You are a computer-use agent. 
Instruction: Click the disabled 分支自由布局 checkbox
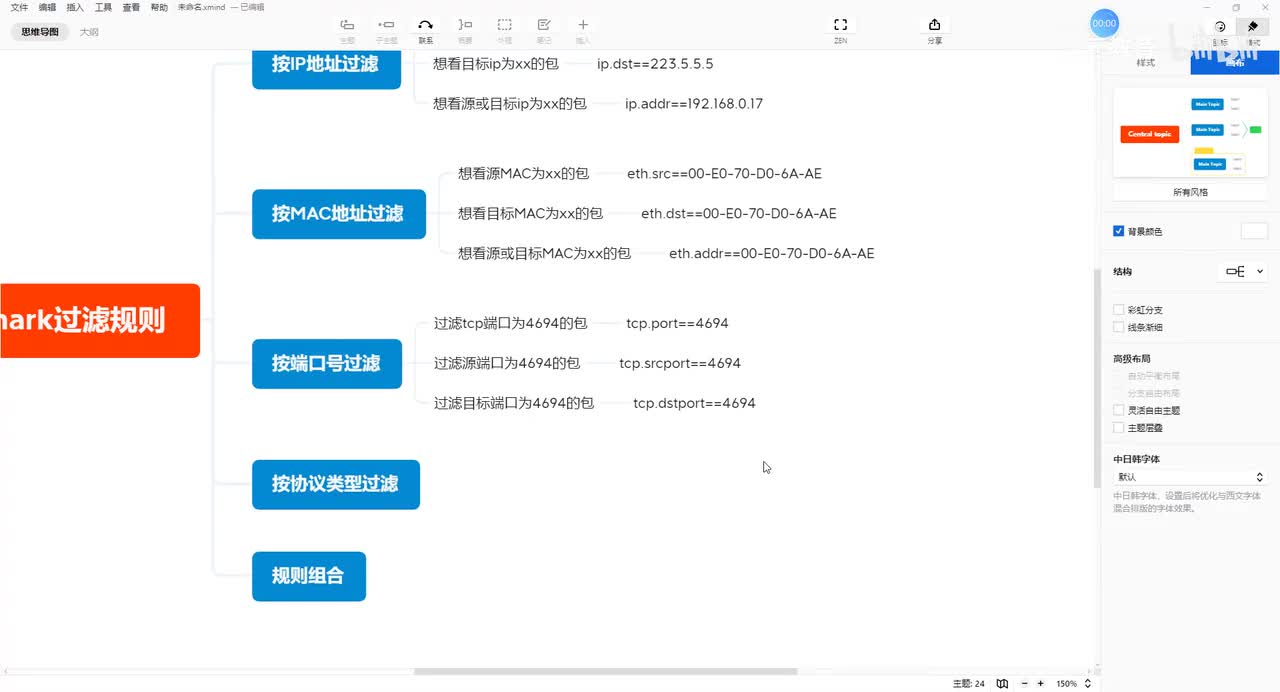pyautogui.click(x=1119, y=393)
